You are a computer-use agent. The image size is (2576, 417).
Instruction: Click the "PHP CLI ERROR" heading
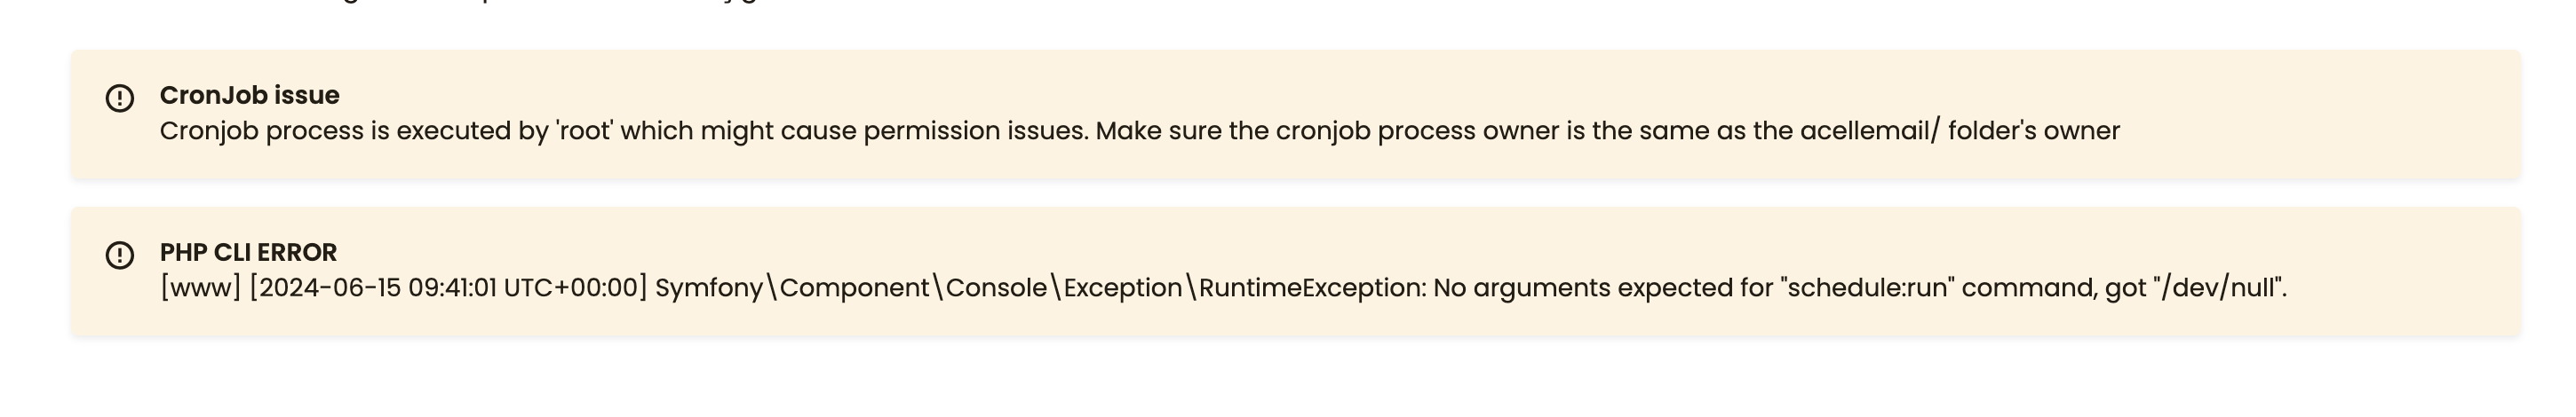[x=248, y=252]
